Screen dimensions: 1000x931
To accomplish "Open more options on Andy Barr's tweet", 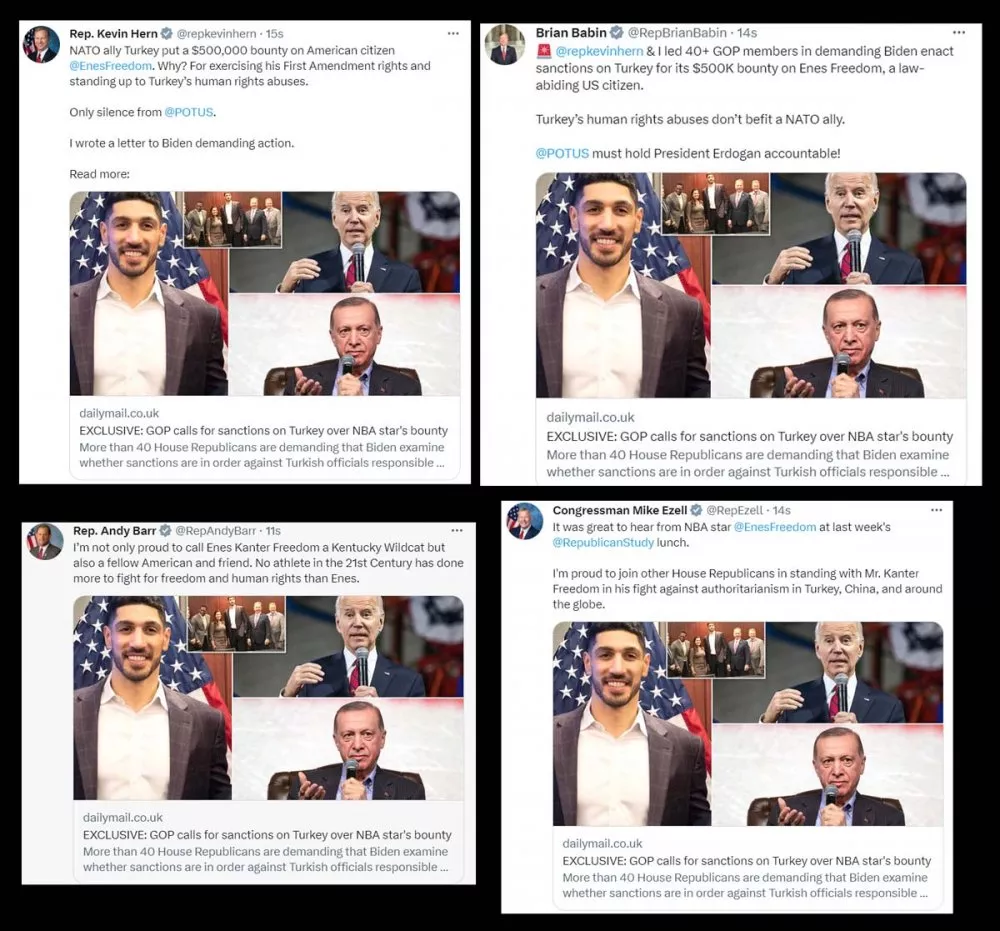I will pos(457,530).
